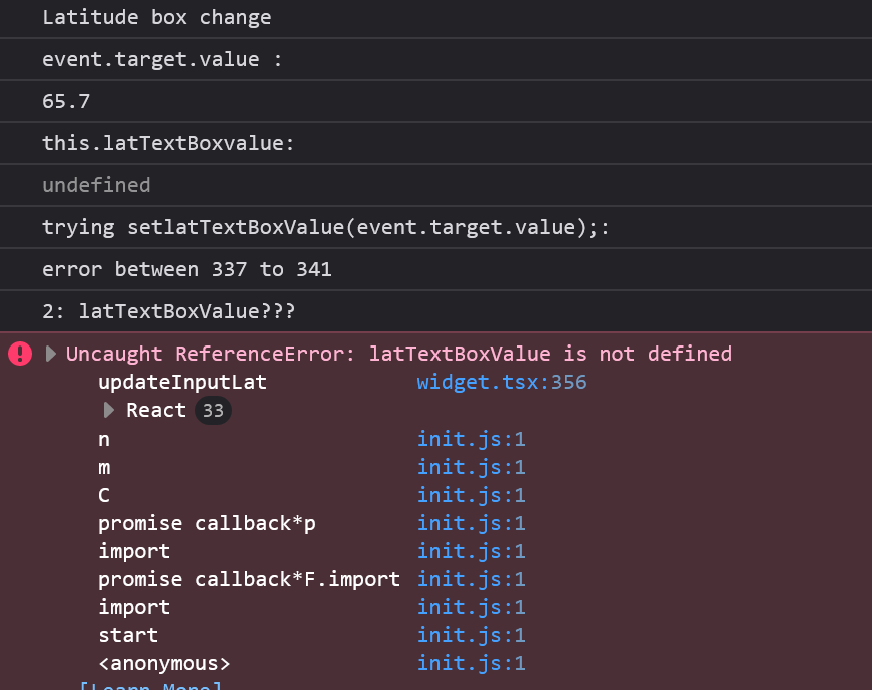This screenshot has width=872, height=690.
Task: Click the 'latTextBoxValue is not defined' error text
Action: pyautogui.click(x=550, y=354)
